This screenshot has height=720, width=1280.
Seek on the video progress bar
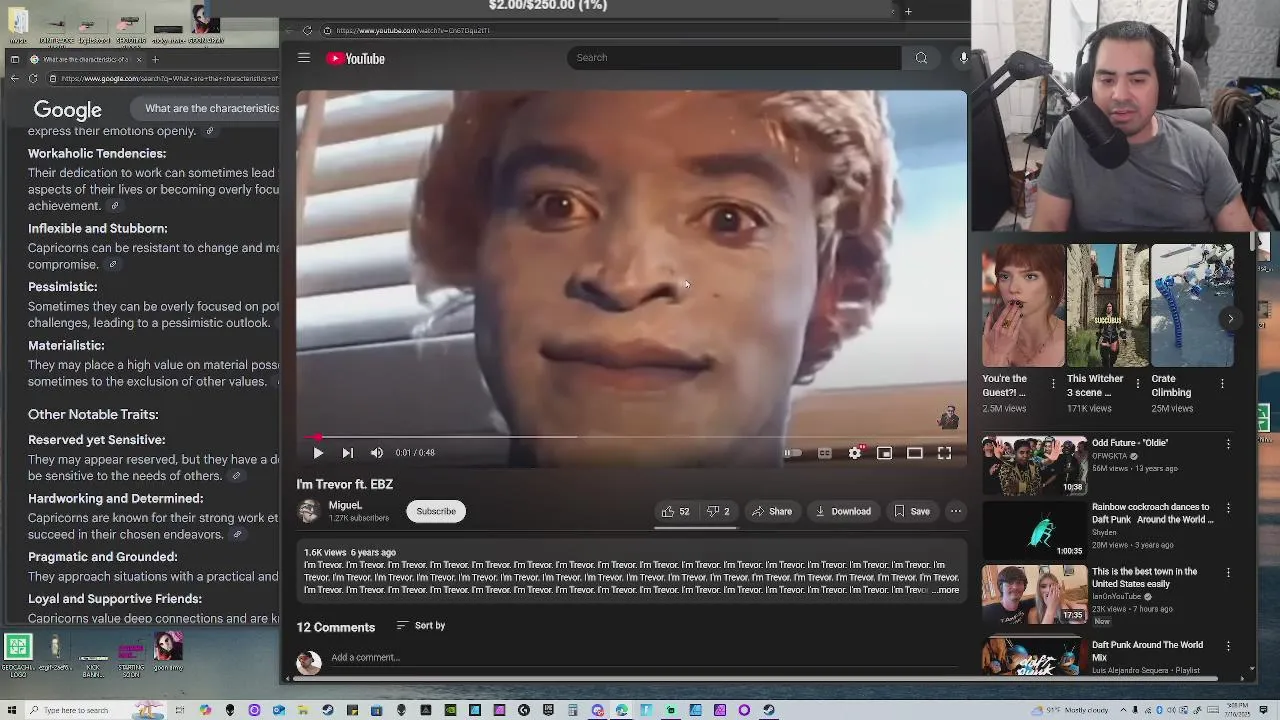[x=632, y=437]
